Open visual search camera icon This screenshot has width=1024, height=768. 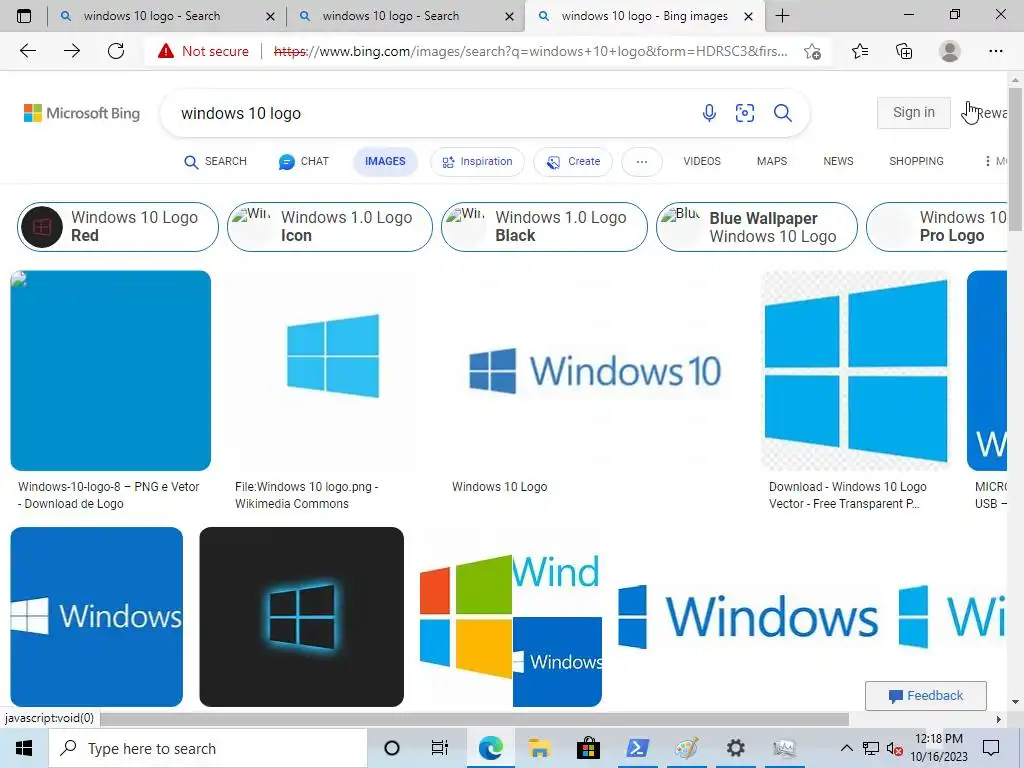[744, 113]
